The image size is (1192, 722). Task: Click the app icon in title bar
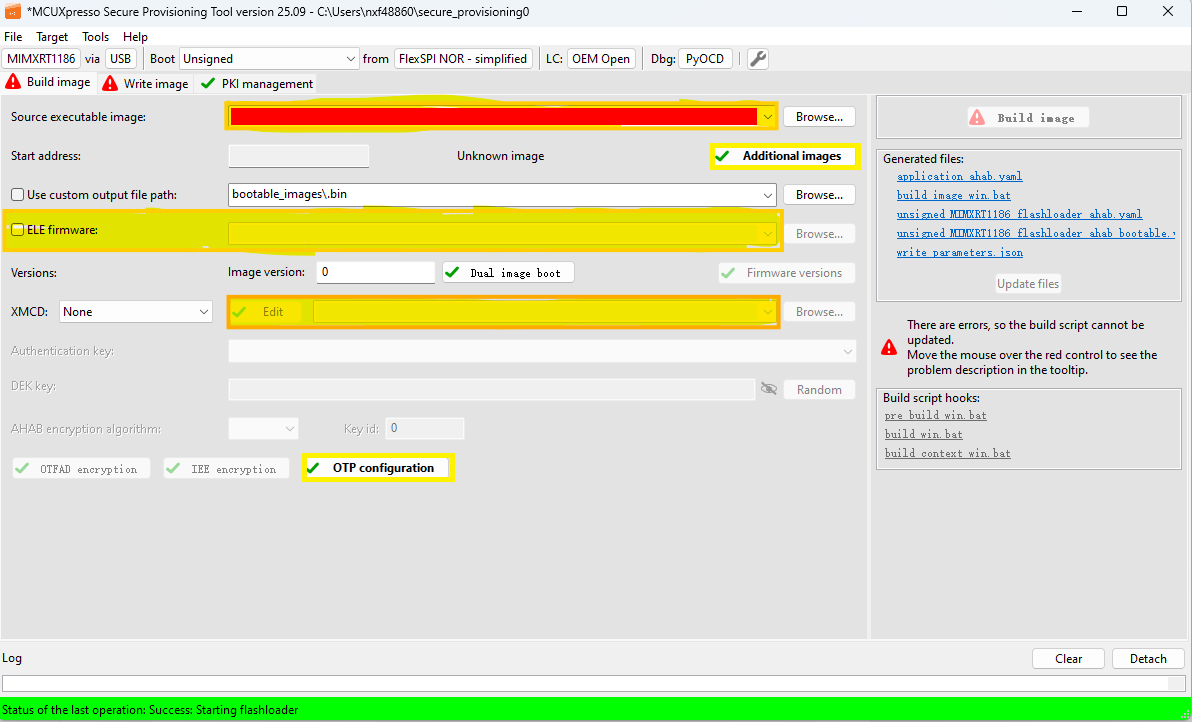pos(13,12)
